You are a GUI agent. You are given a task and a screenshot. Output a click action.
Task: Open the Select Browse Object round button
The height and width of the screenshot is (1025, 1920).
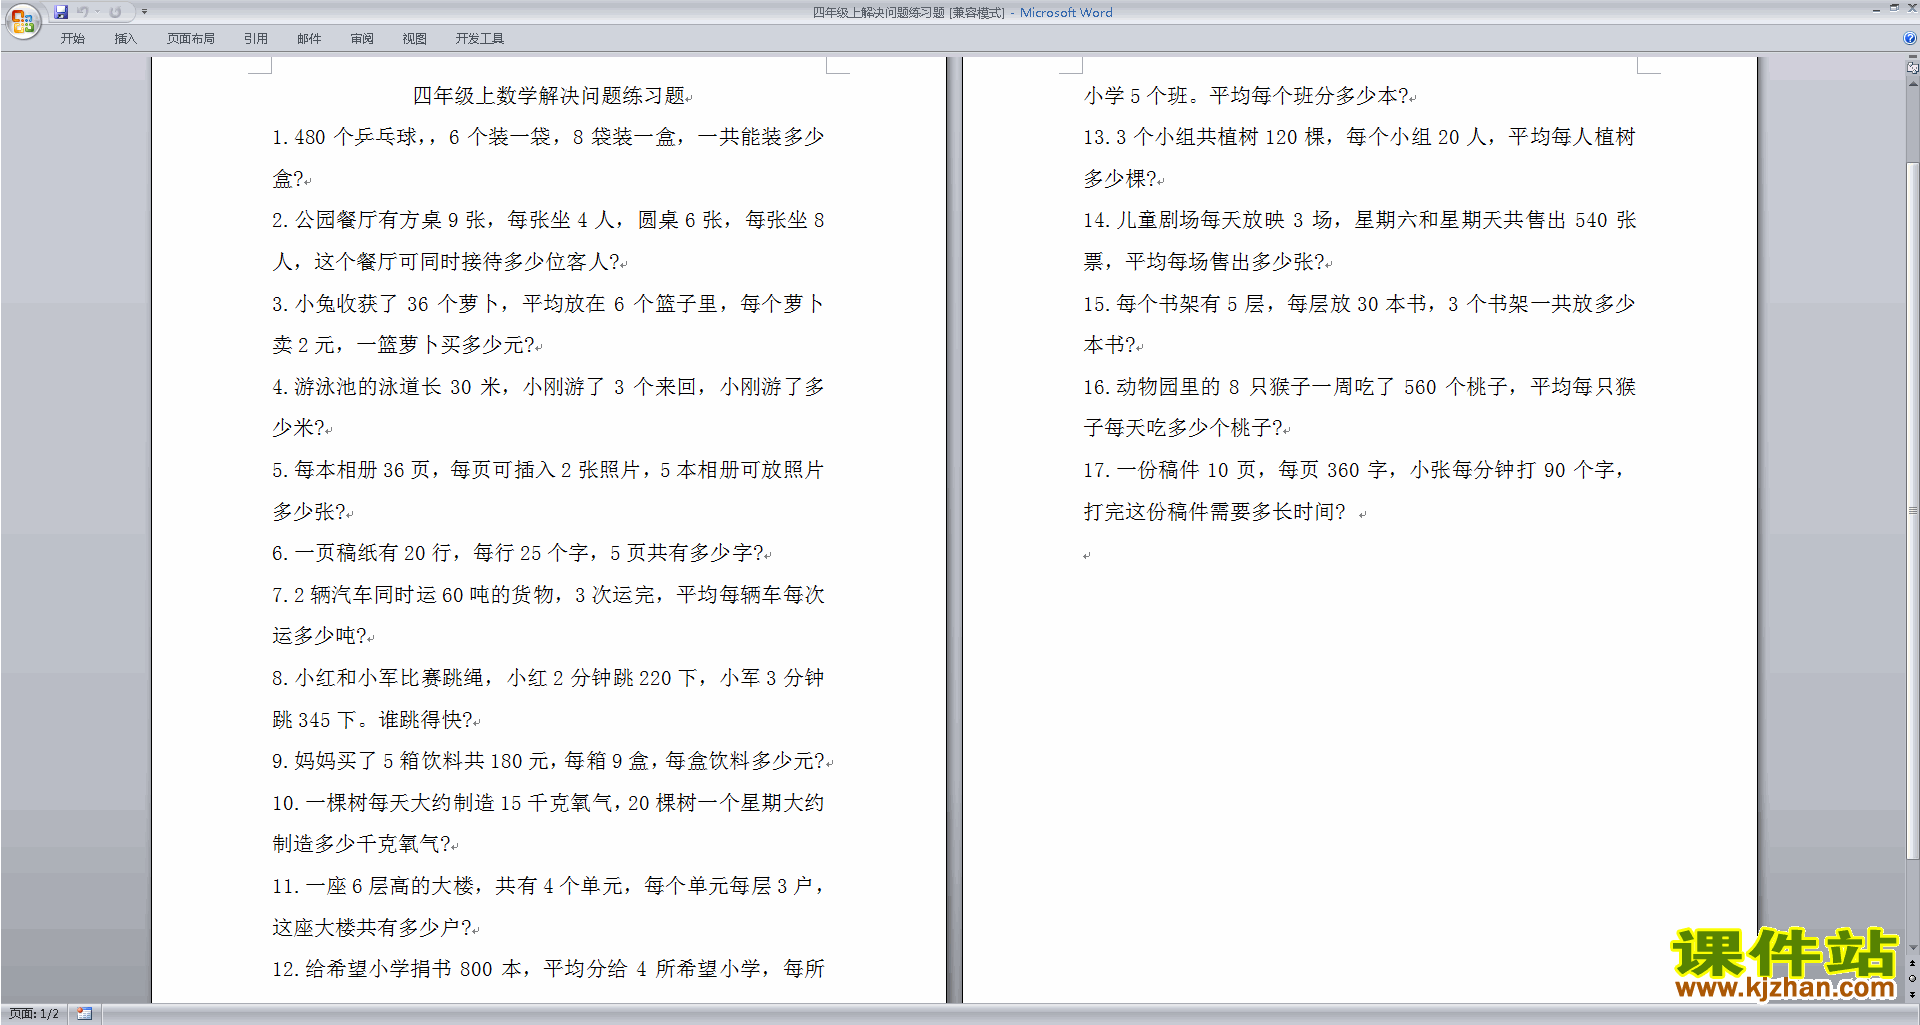[x=1912, y=978]
